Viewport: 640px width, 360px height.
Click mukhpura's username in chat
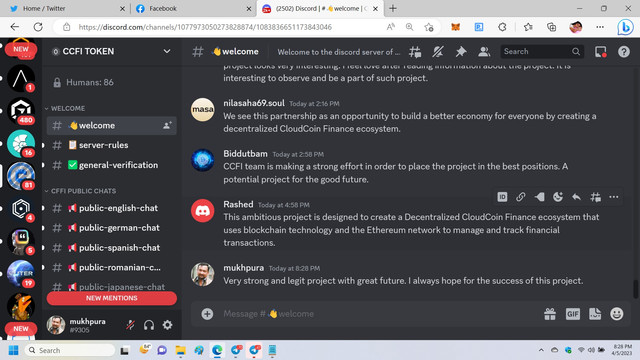pyautogui.click(x=244, y=268)
